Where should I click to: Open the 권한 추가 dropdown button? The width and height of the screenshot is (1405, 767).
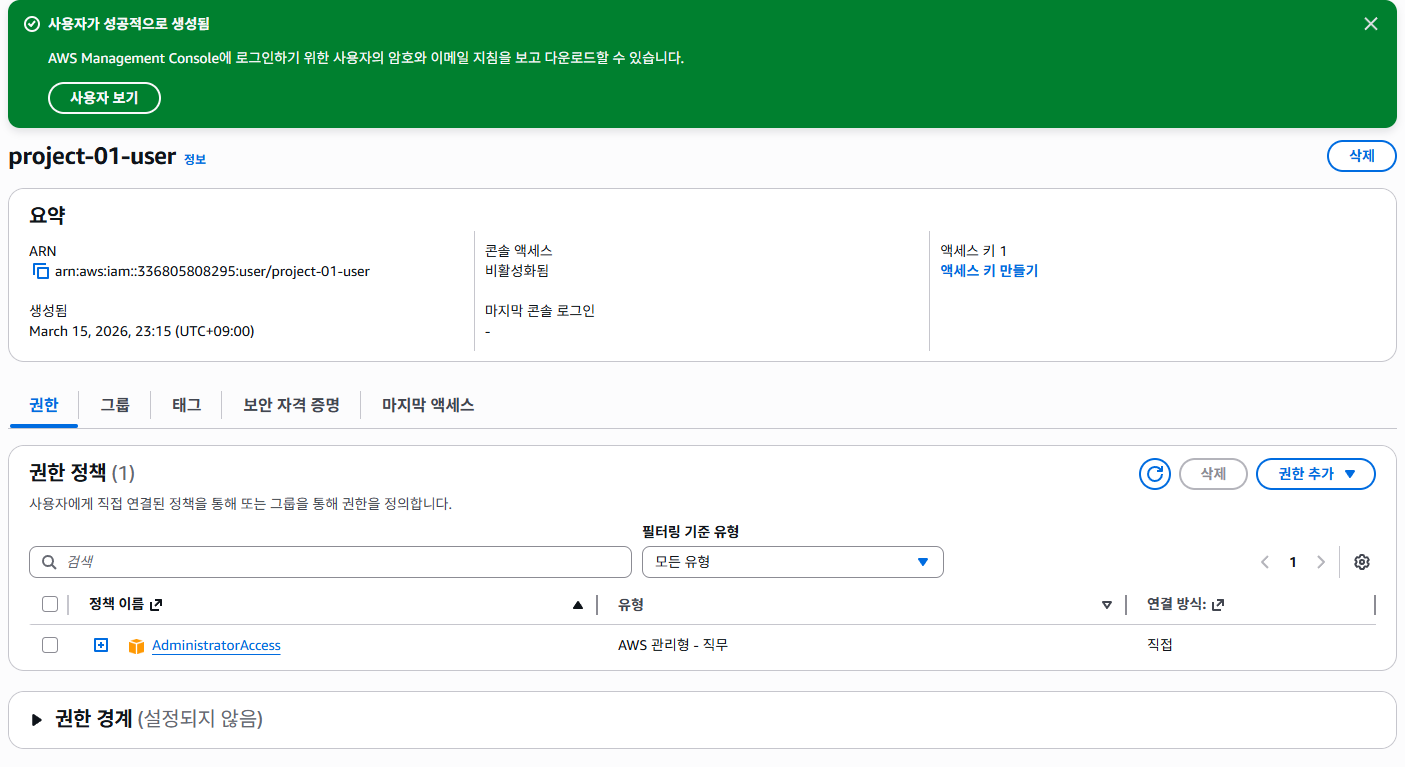pos(1316,474)
